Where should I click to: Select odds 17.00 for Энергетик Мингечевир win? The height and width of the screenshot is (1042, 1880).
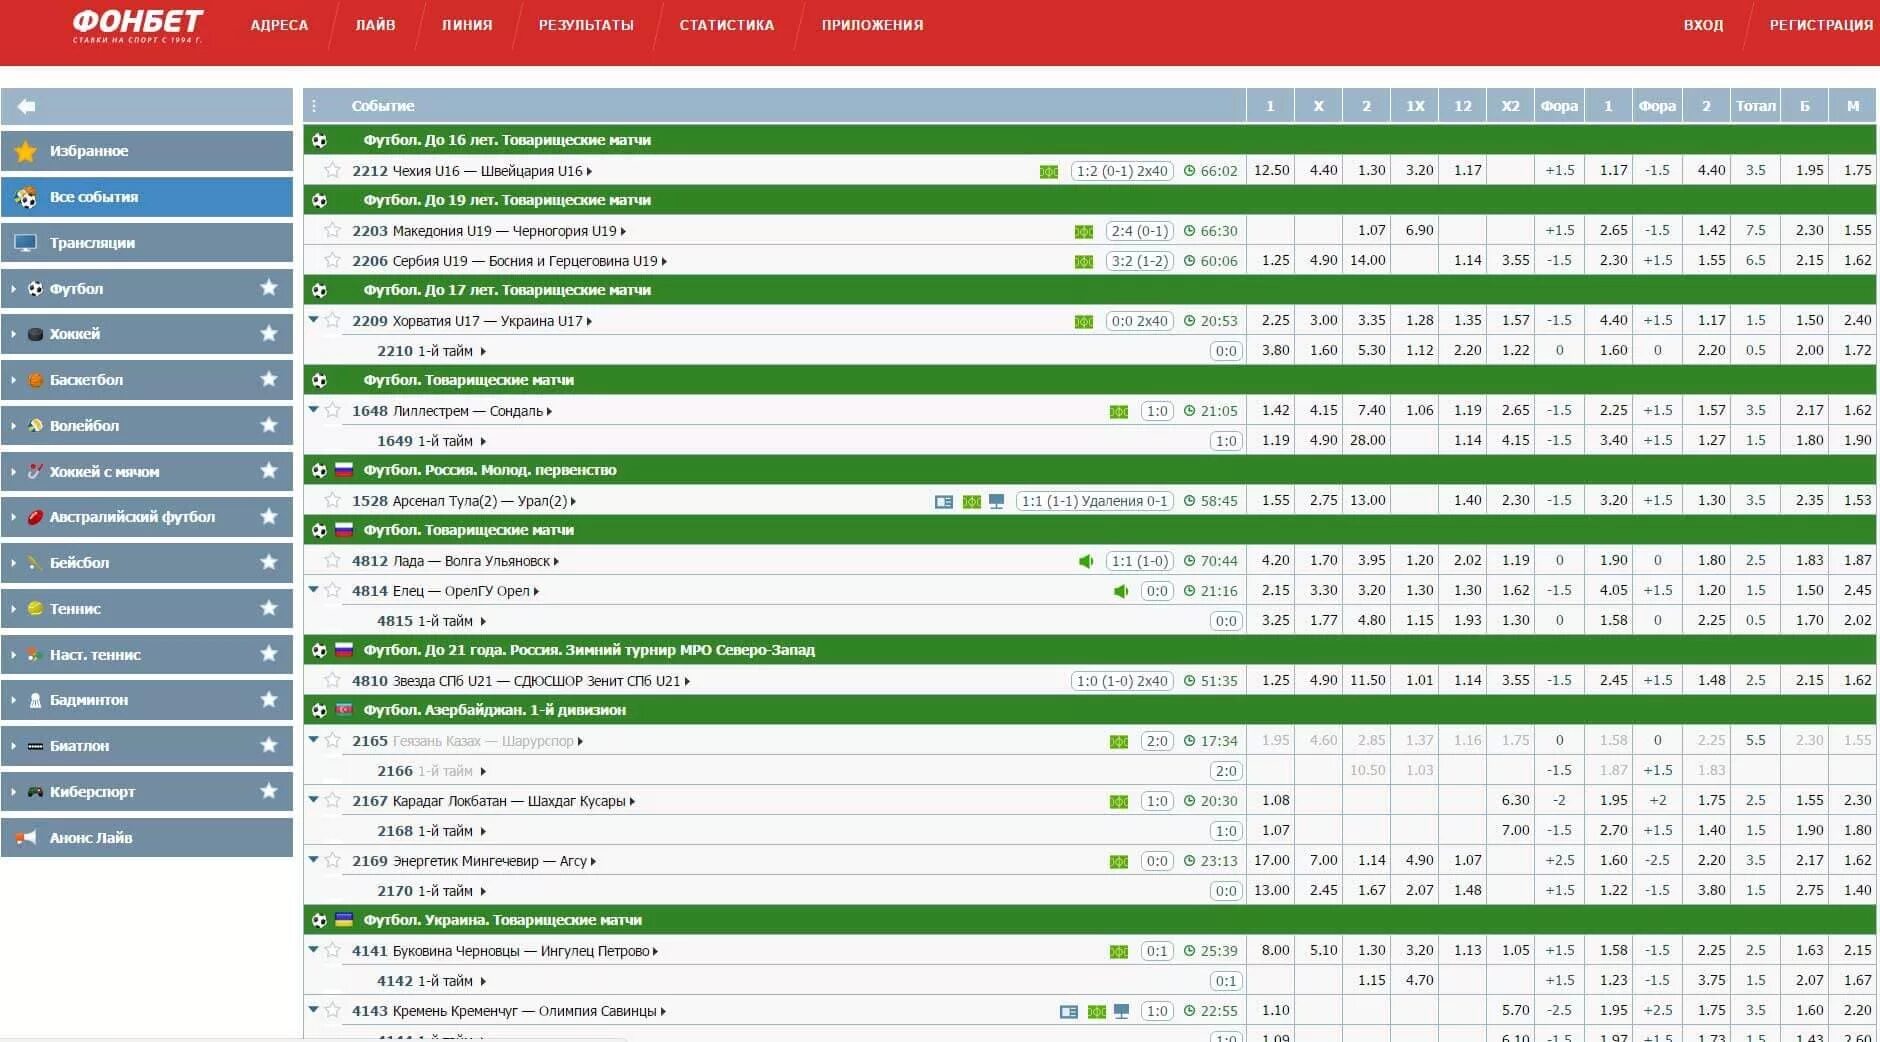[x=1271, y=860]
